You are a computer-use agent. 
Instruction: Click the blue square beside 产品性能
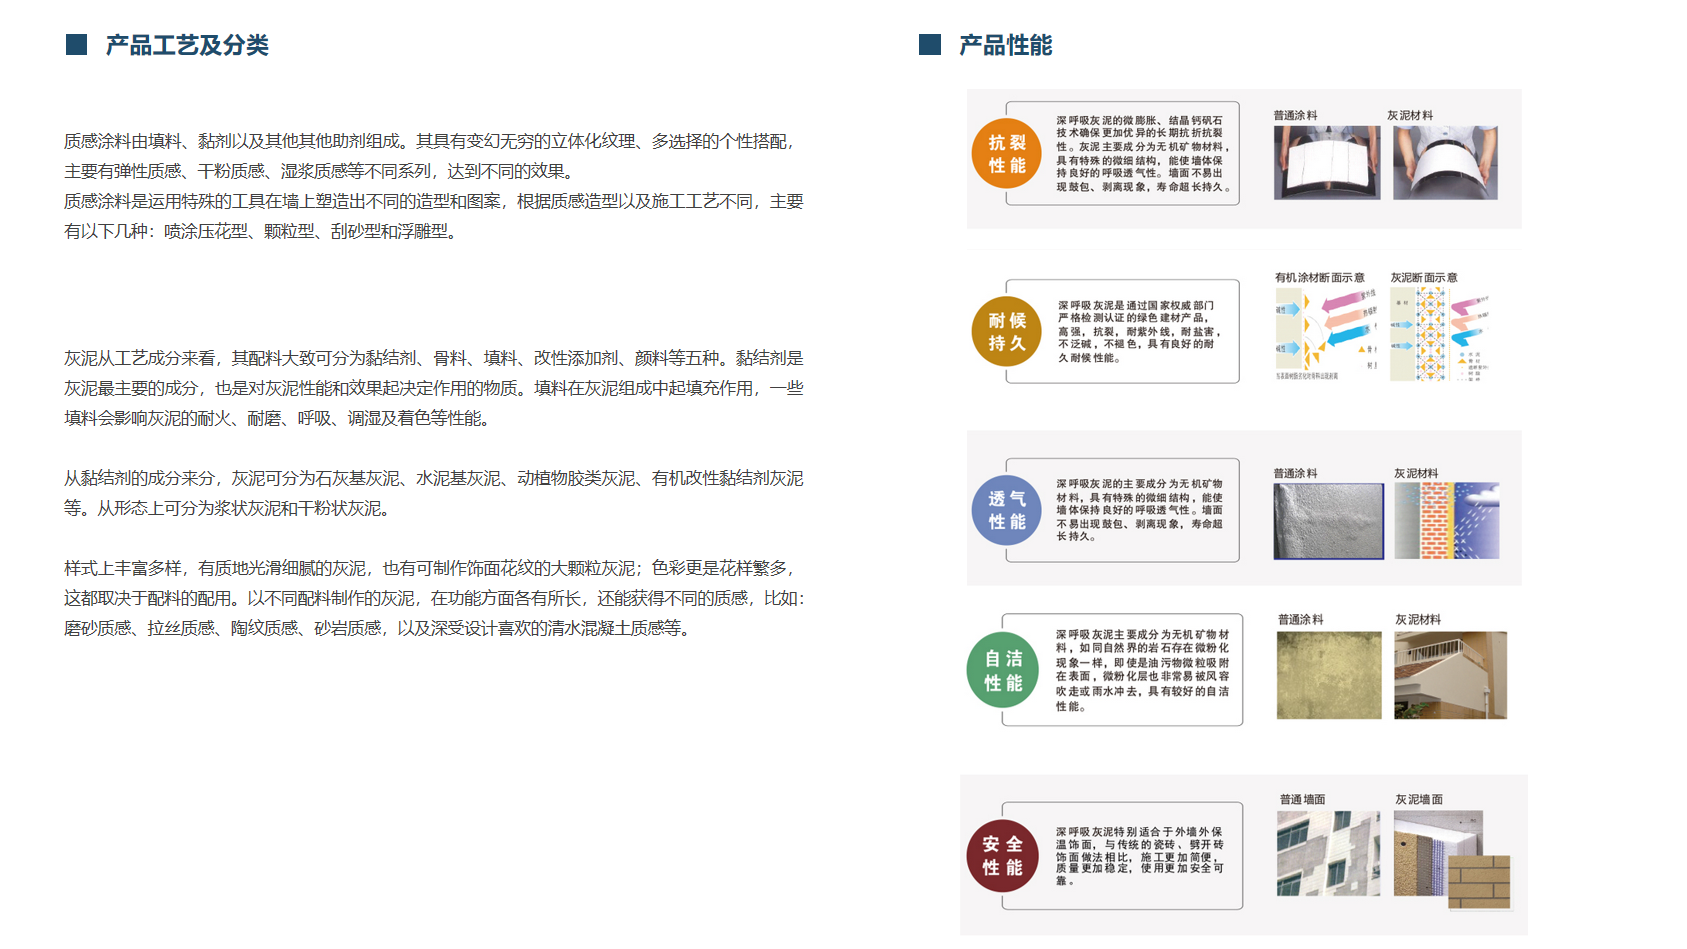pos(930,45)
